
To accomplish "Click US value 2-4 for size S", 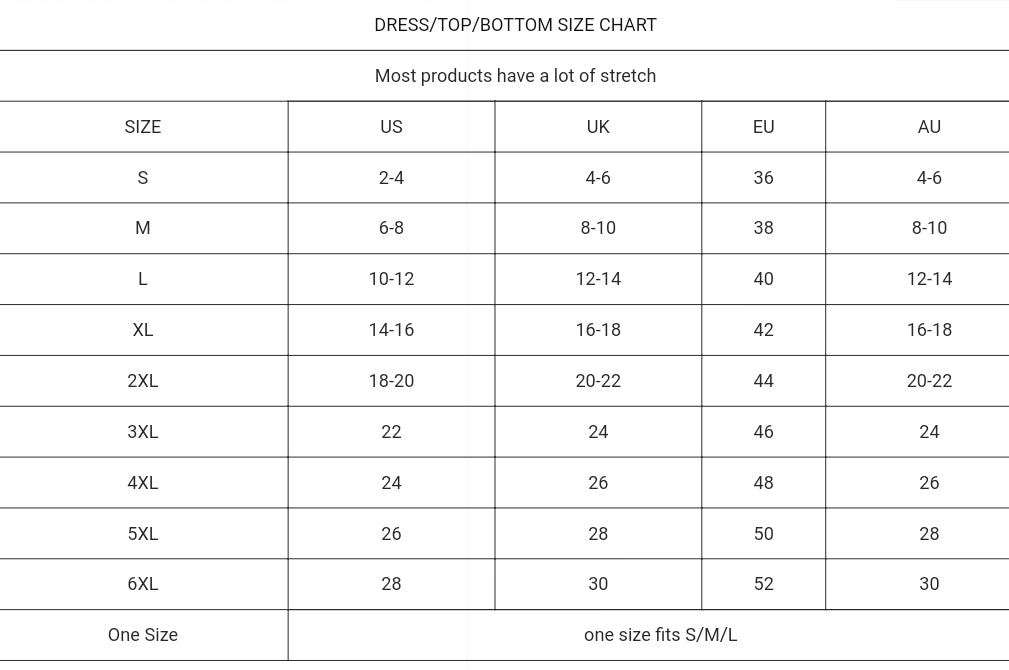I will coord(391,178).
